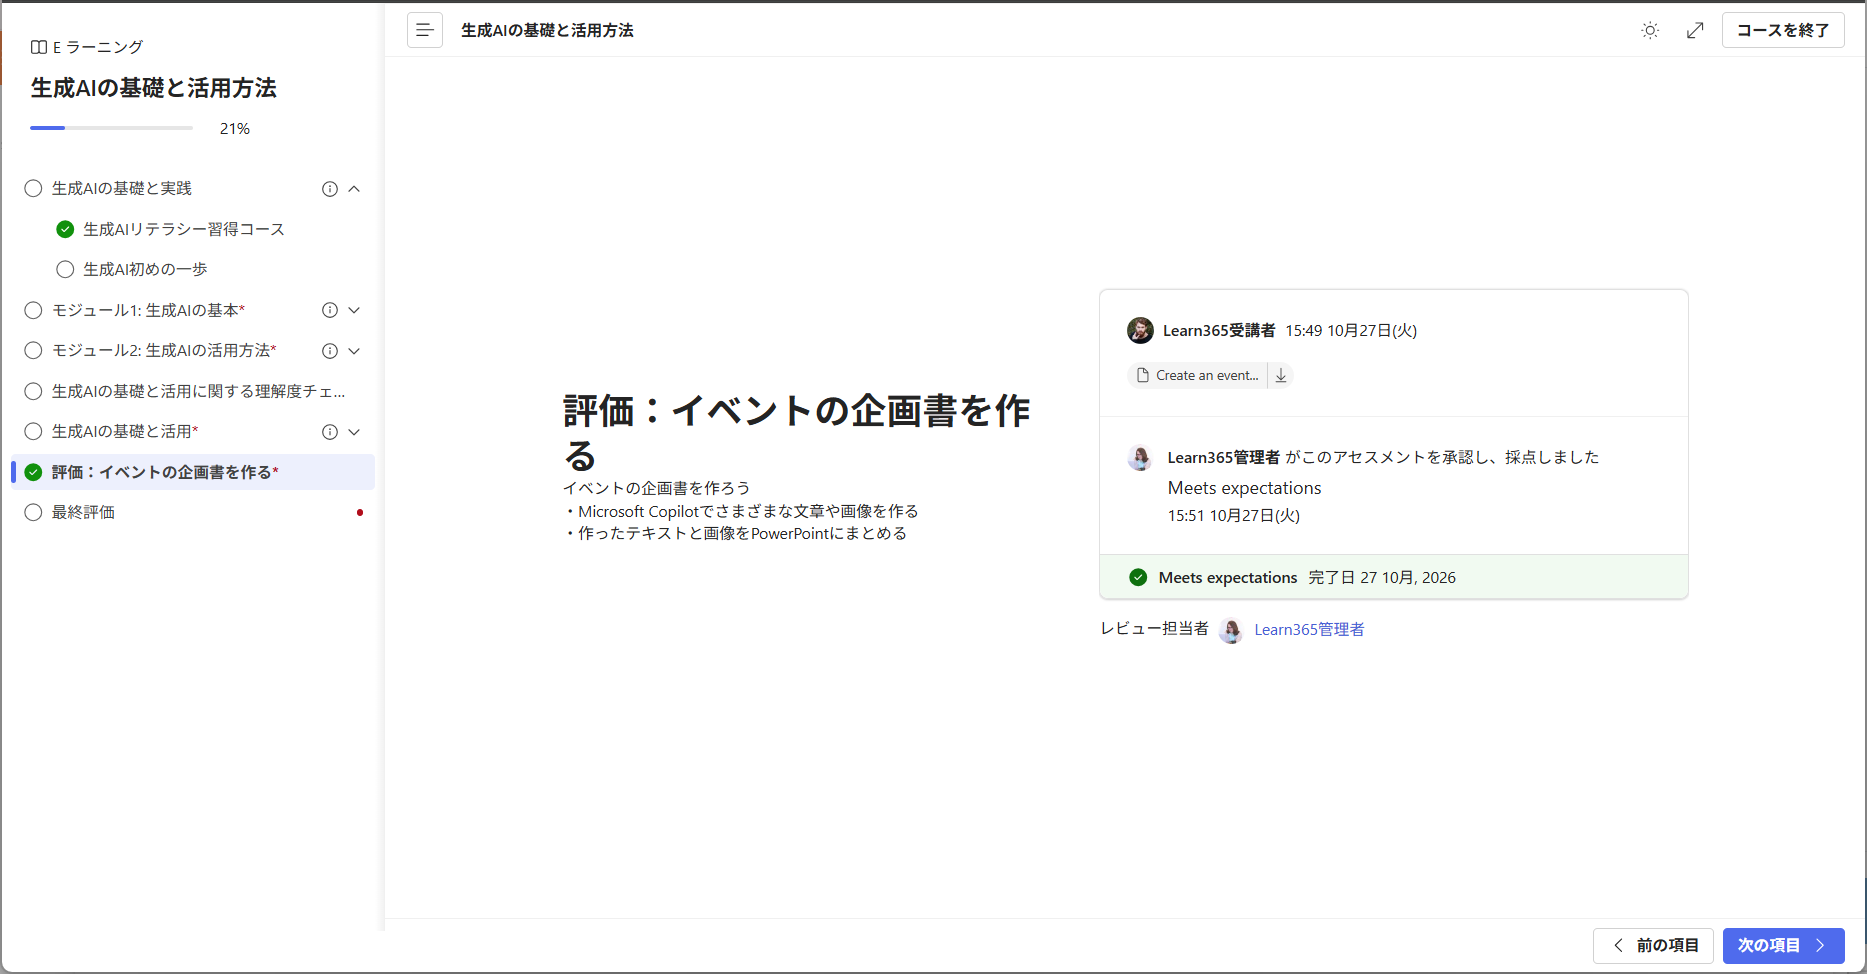1867x974 pixels.
Task: Open the Learn365管理者 reviewer link
Action: (x=1309, y=630)
